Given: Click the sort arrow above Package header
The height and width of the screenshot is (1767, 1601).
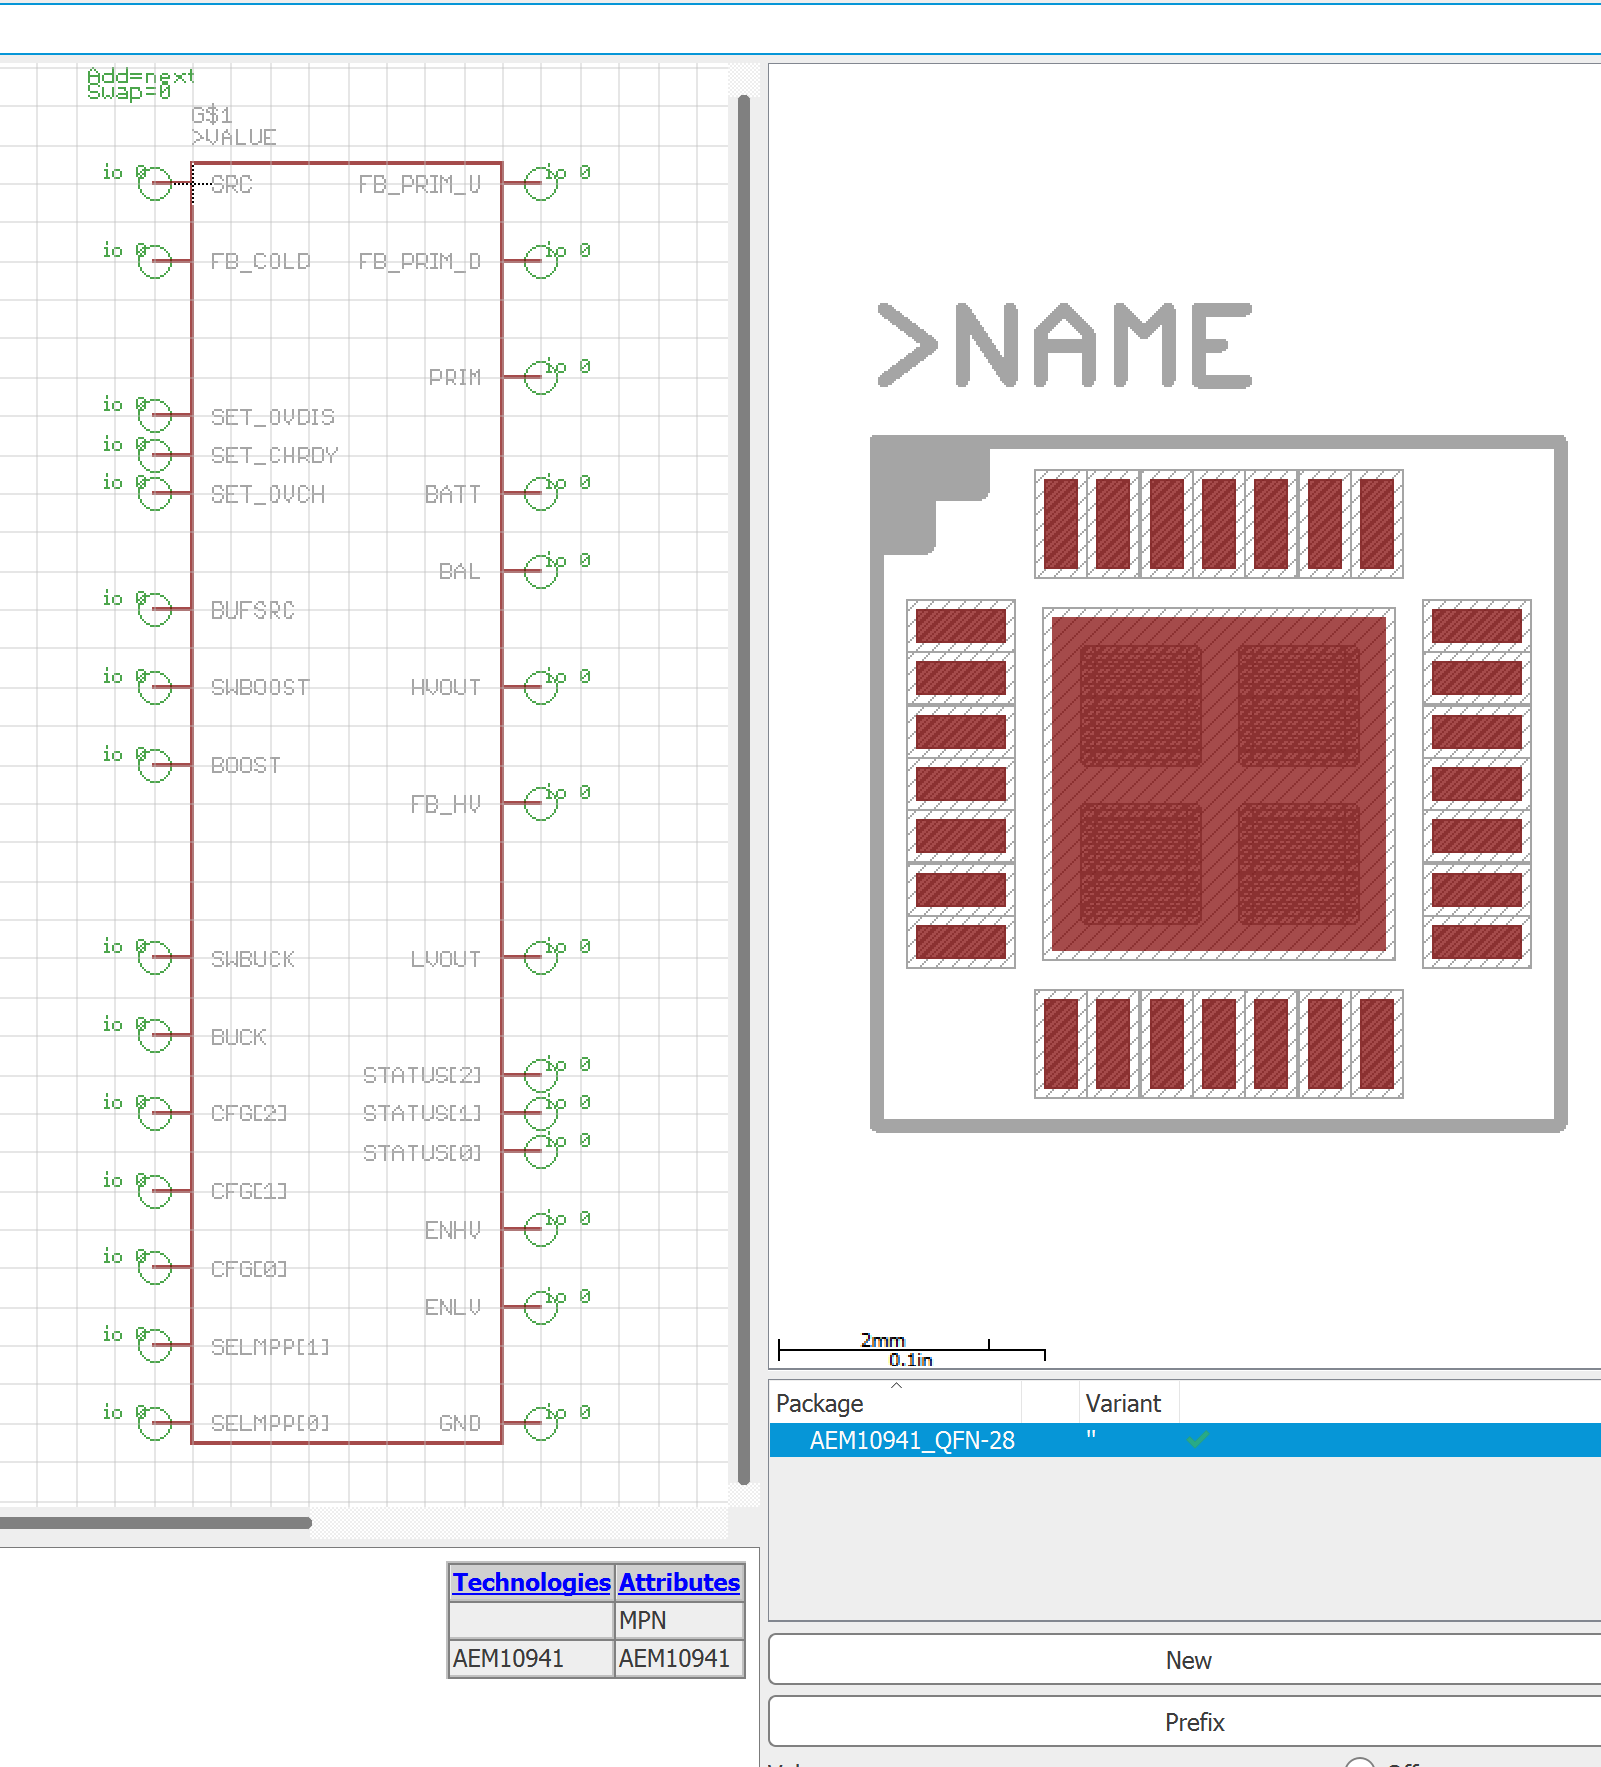Looking at the screenshot, I should click(896, 1386).
